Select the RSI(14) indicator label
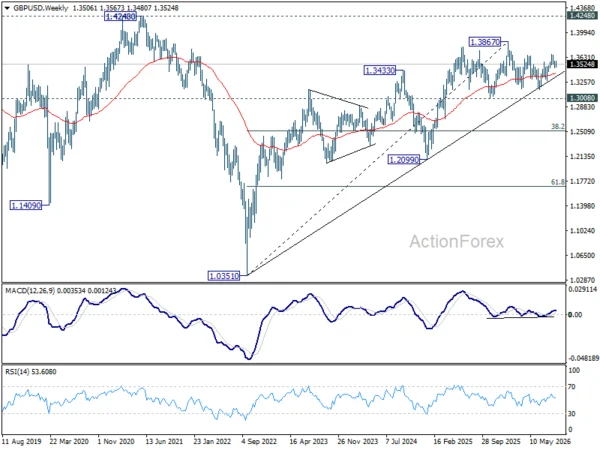Image resolution: width=600 pixels, height=450 pixels. tap(17, 372)
